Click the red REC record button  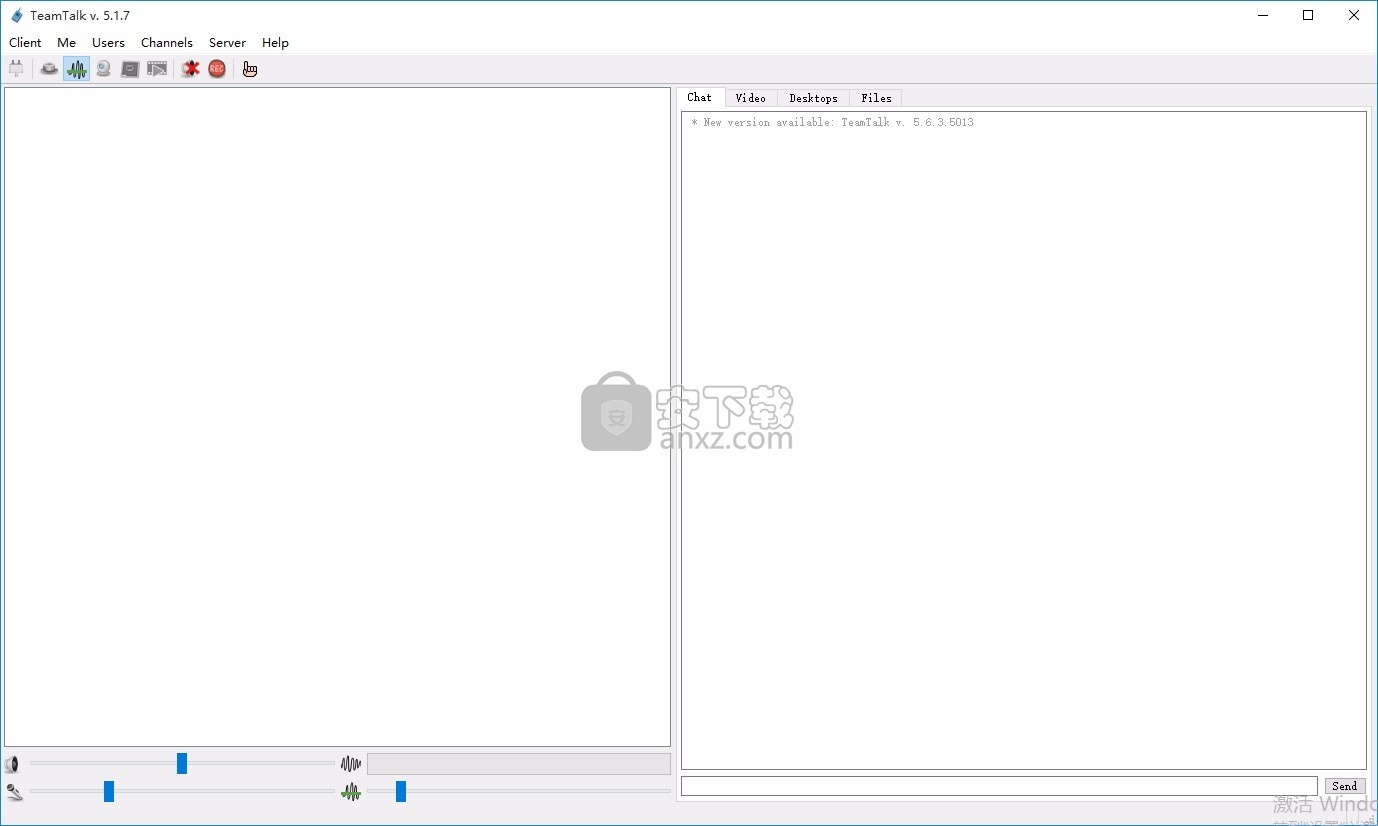(x=217, y=69)
